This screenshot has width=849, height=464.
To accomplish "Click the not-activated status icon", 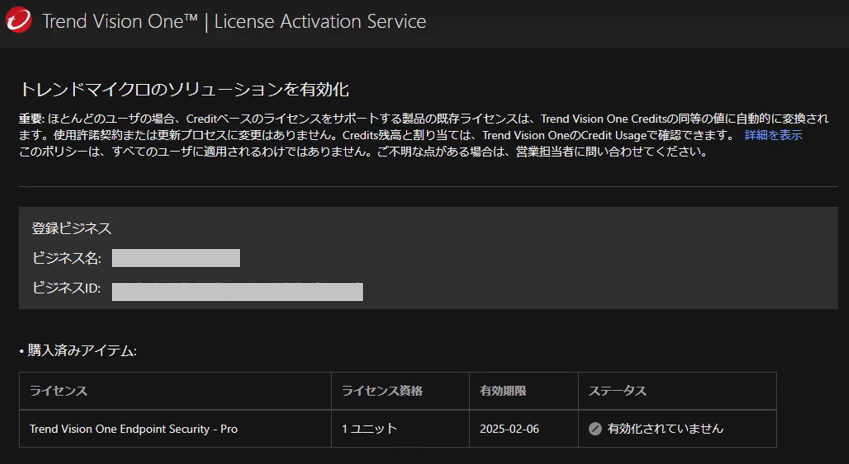I will (595, 429).
